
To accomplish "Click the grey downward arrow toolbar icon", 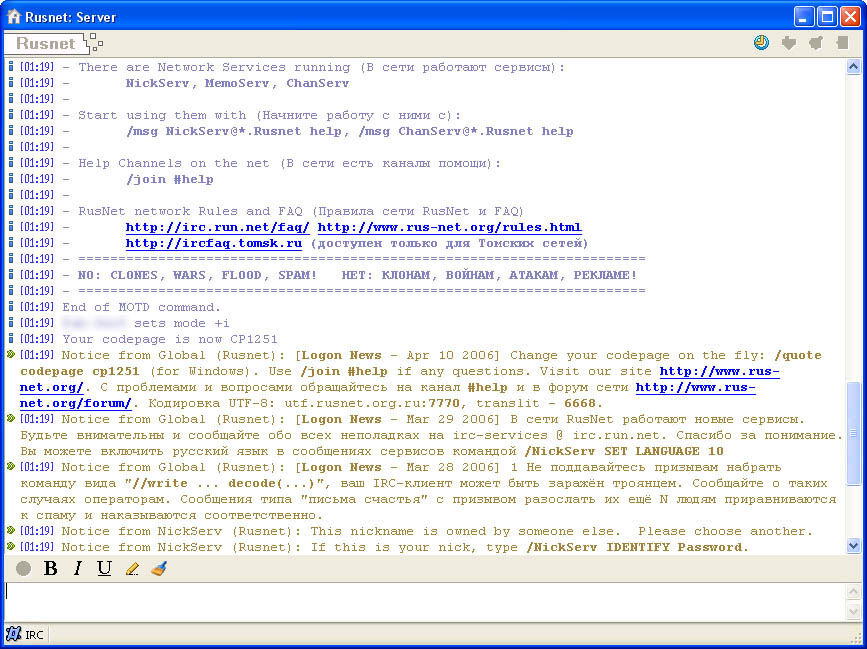I will pyautogui.click(x=788, y=43).
